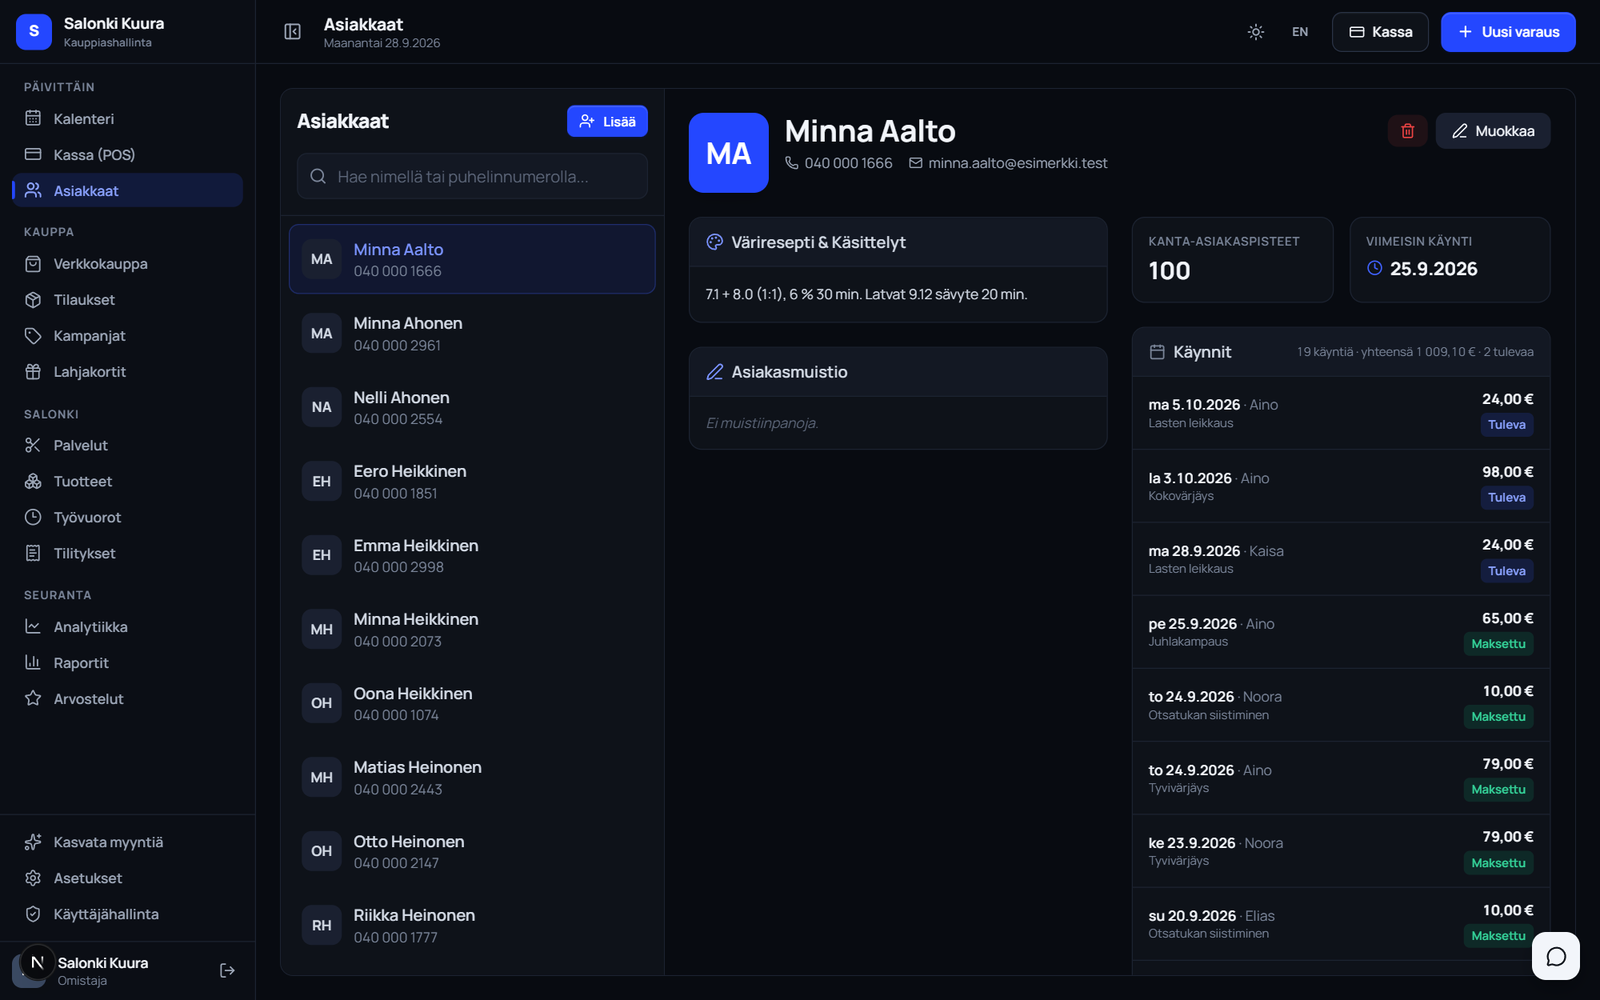Select customer Riikka Heinonen in the list
Viewport: 1600px width, 1000px height.
point(472,925)
